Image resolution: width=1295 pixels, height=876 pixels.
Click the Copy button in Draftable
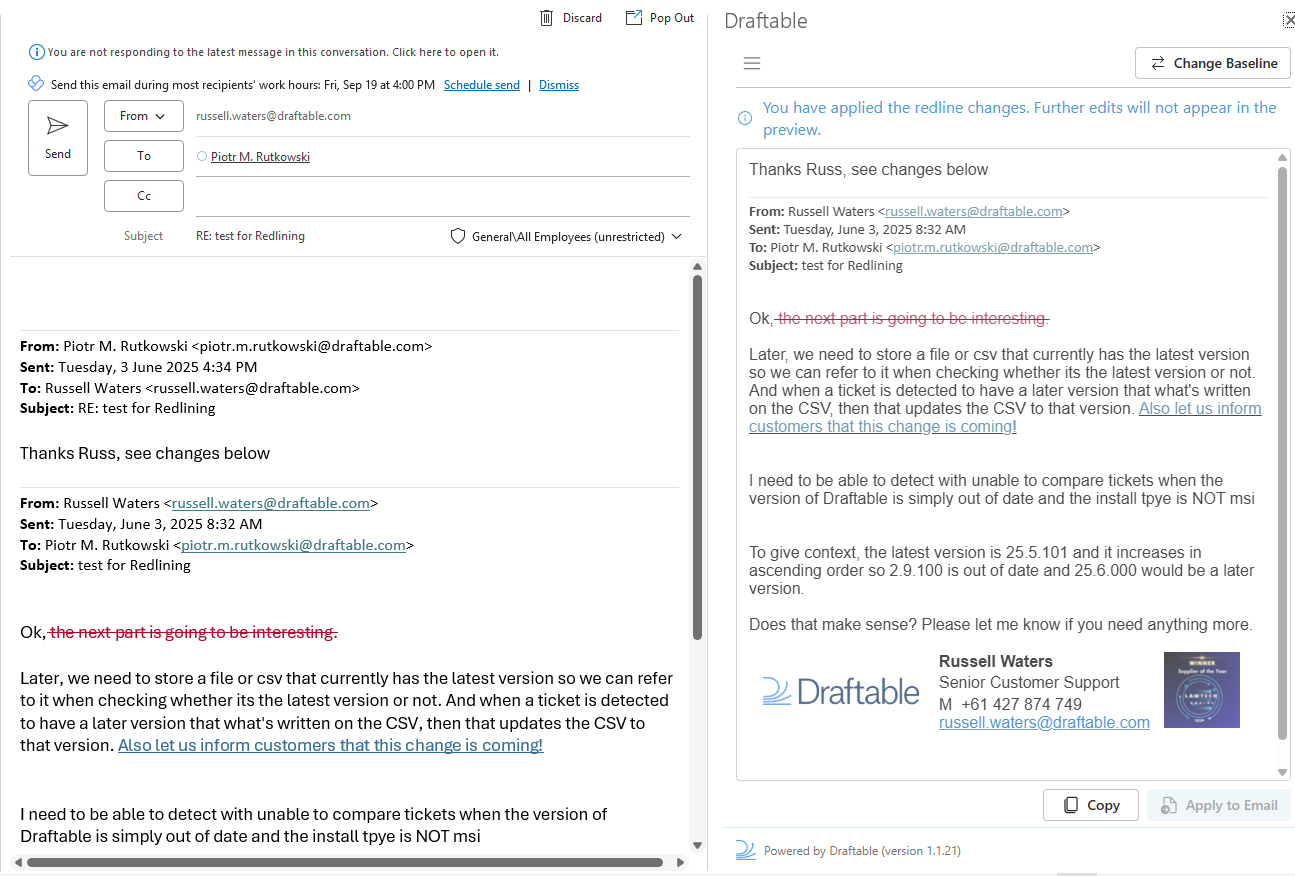coord(1091,805)
